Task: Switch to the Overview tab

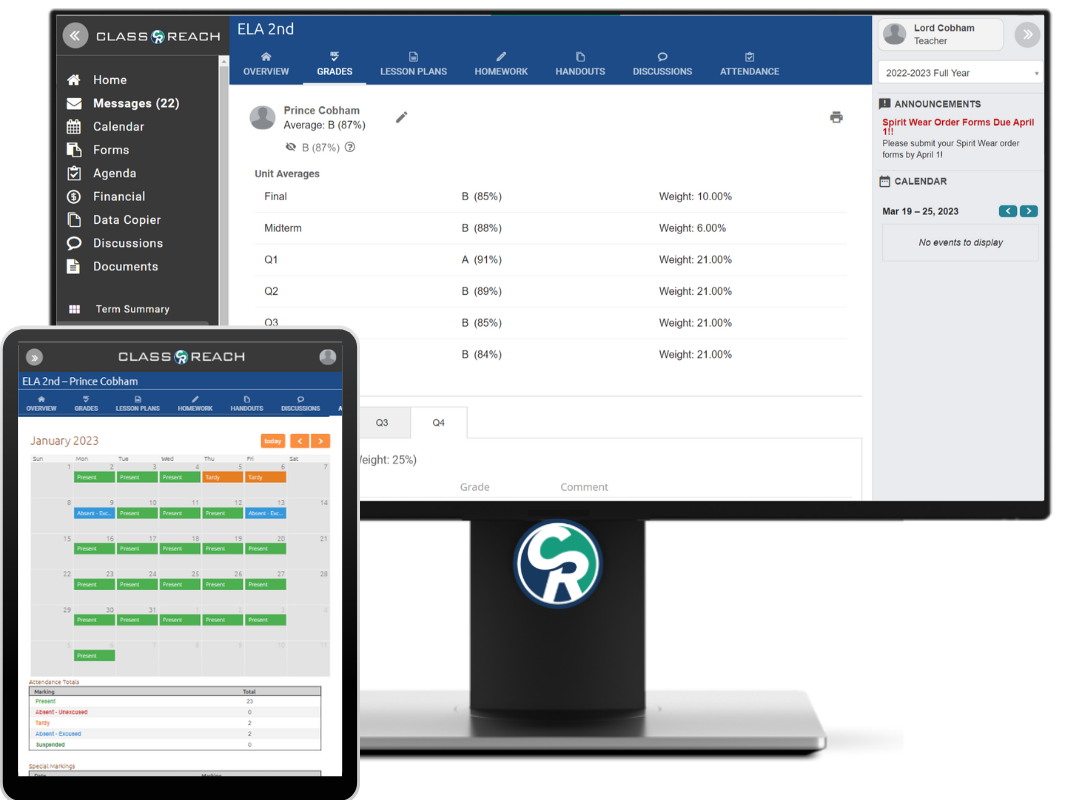Action: 266,62
